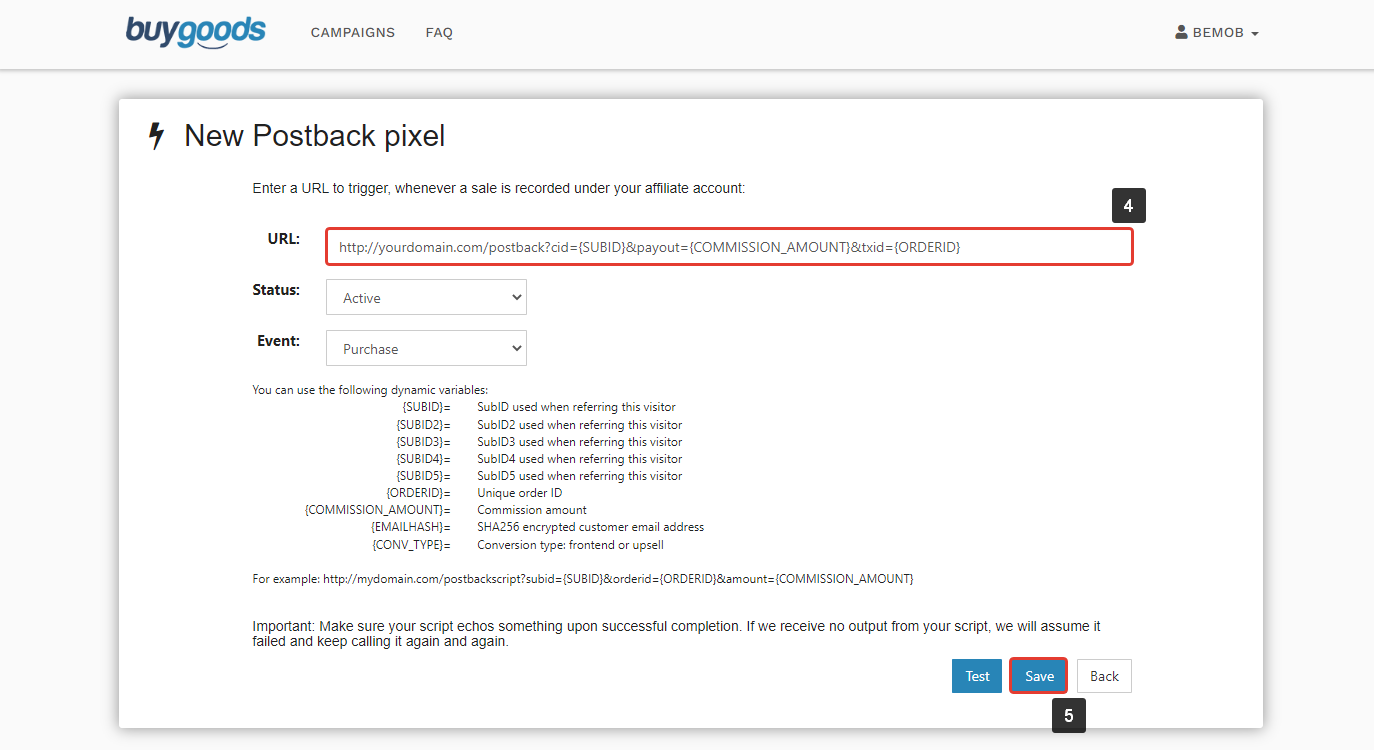Click the {ORDERID} dynamic variable label
This screenshot has width=1374, height=750.
pos(418,492)
